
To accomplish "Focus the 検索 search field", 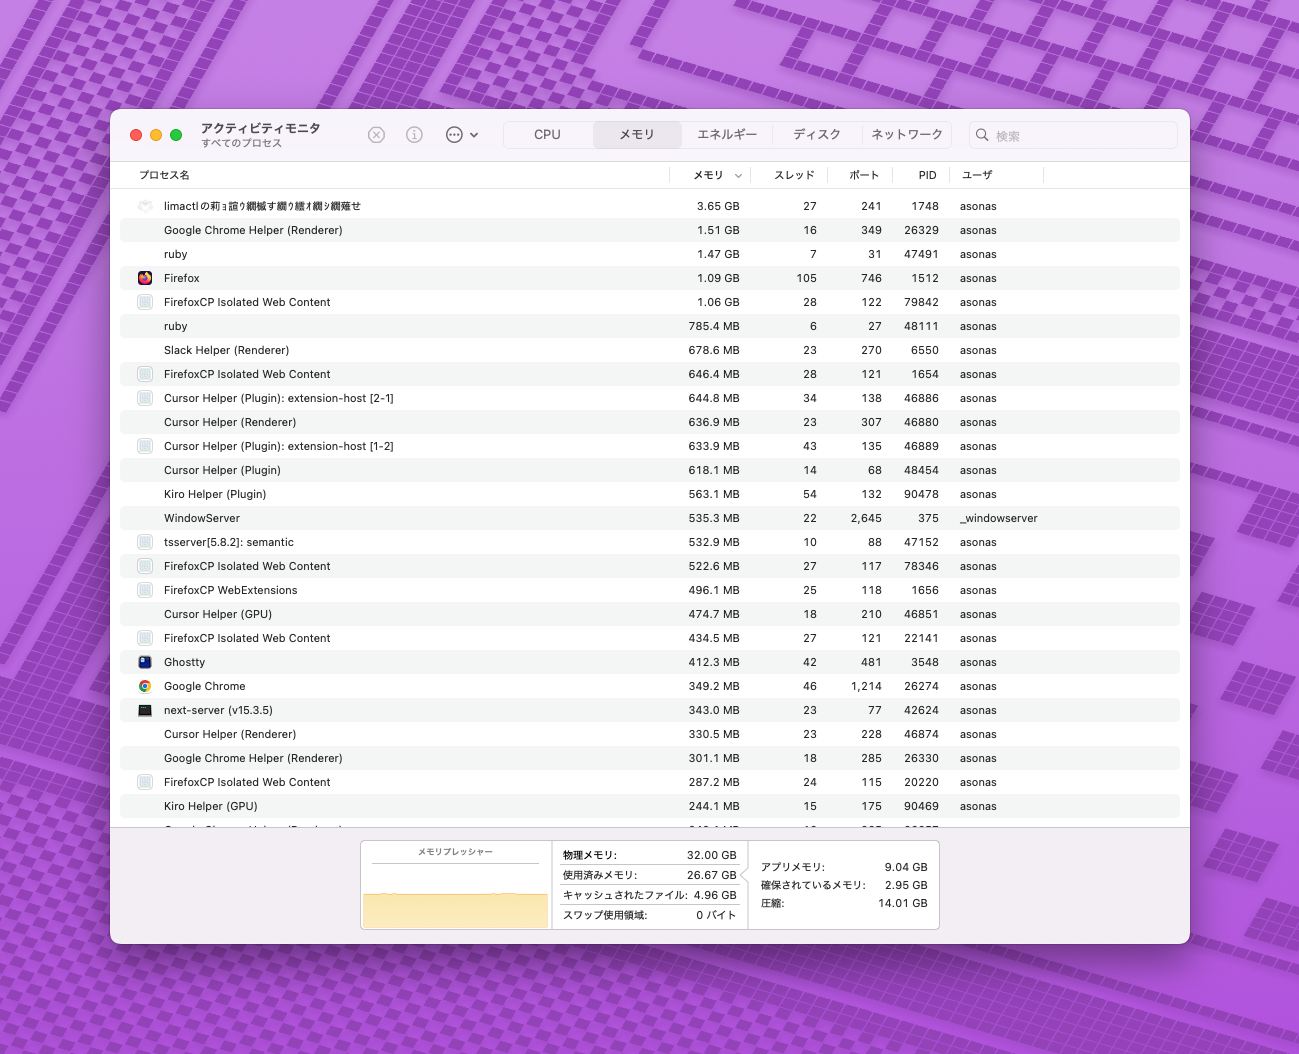I will coord(1073,135).
